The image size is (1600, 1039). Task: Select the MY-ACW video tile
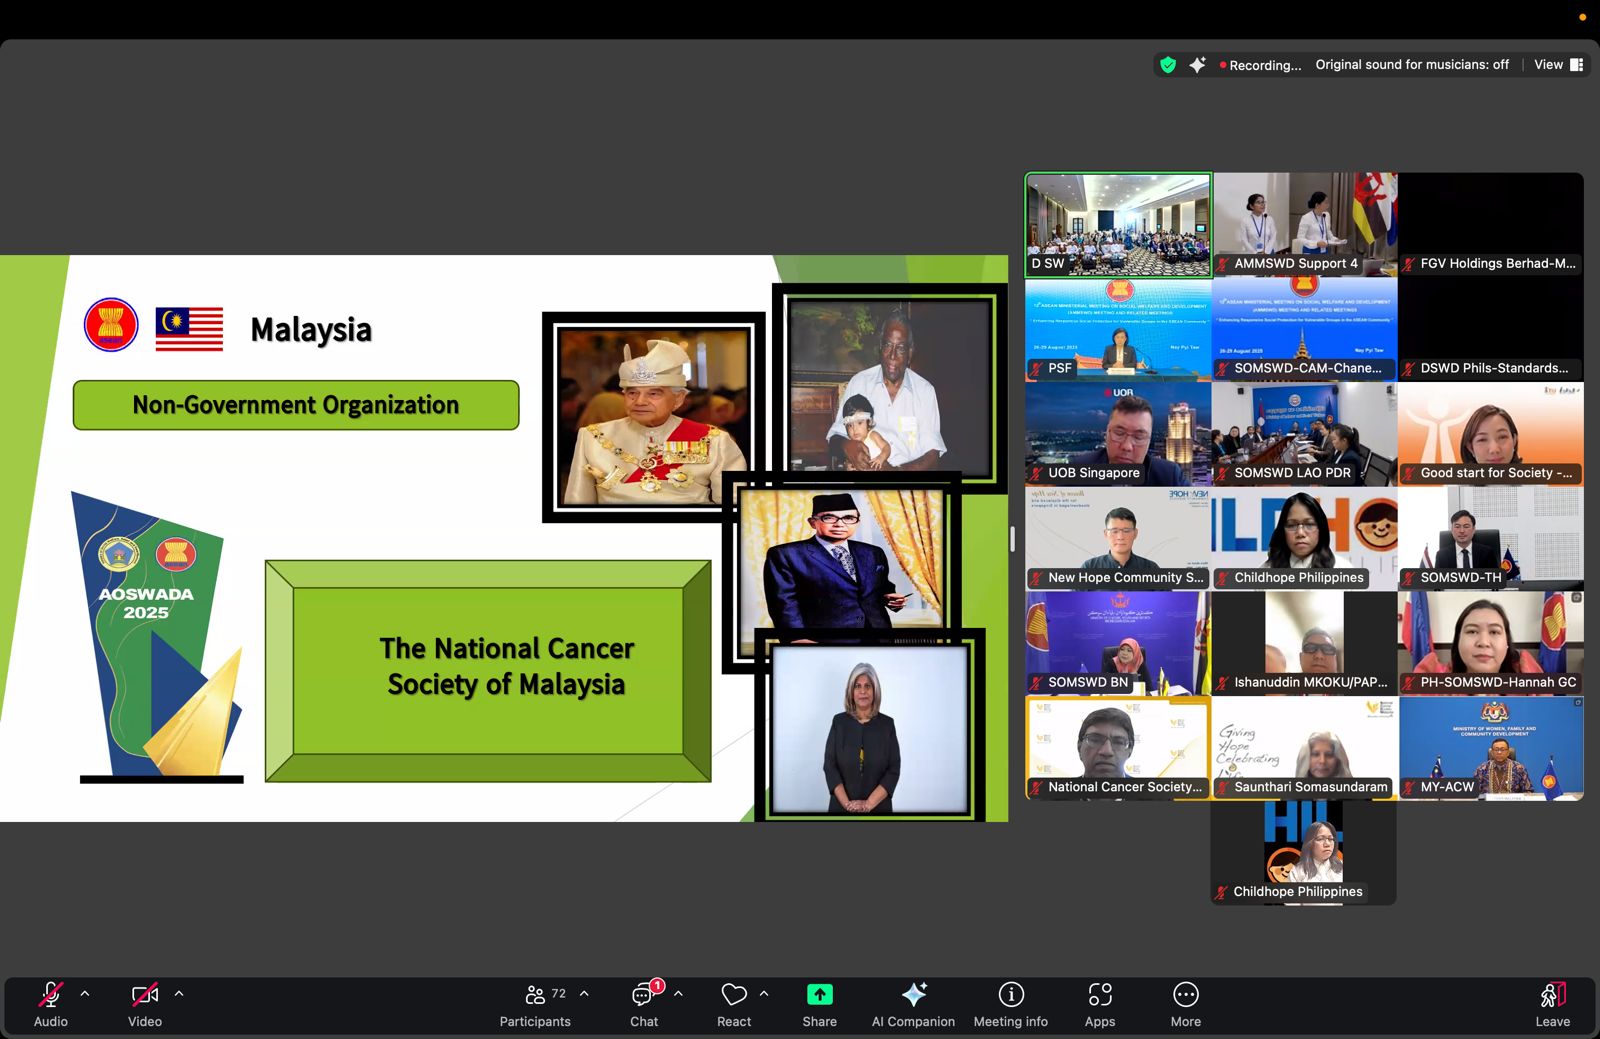pyautogui.click(x=1491, y=748)
